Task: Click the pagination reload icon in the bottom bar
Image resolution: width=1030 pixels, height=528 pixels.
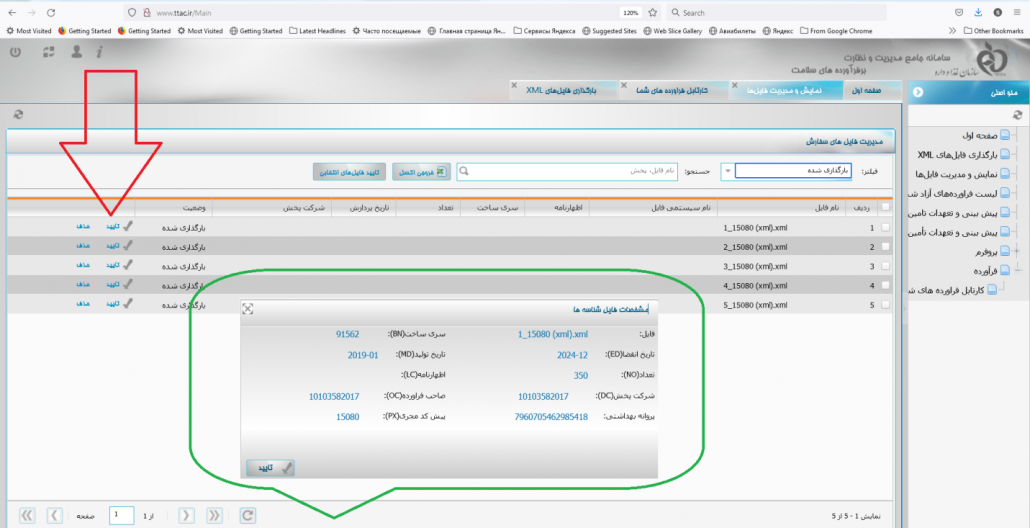Action: point(248,516)
